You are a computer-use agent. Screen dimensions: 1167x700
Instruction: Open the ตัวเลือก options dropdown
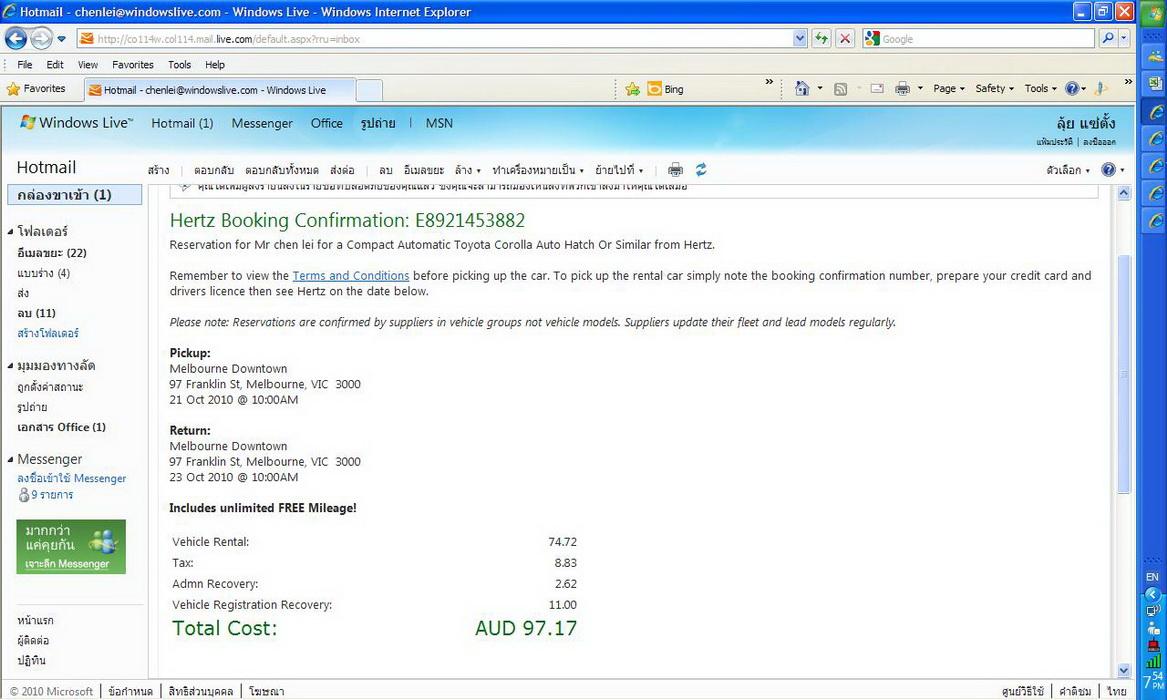(x=1068, y=170)
